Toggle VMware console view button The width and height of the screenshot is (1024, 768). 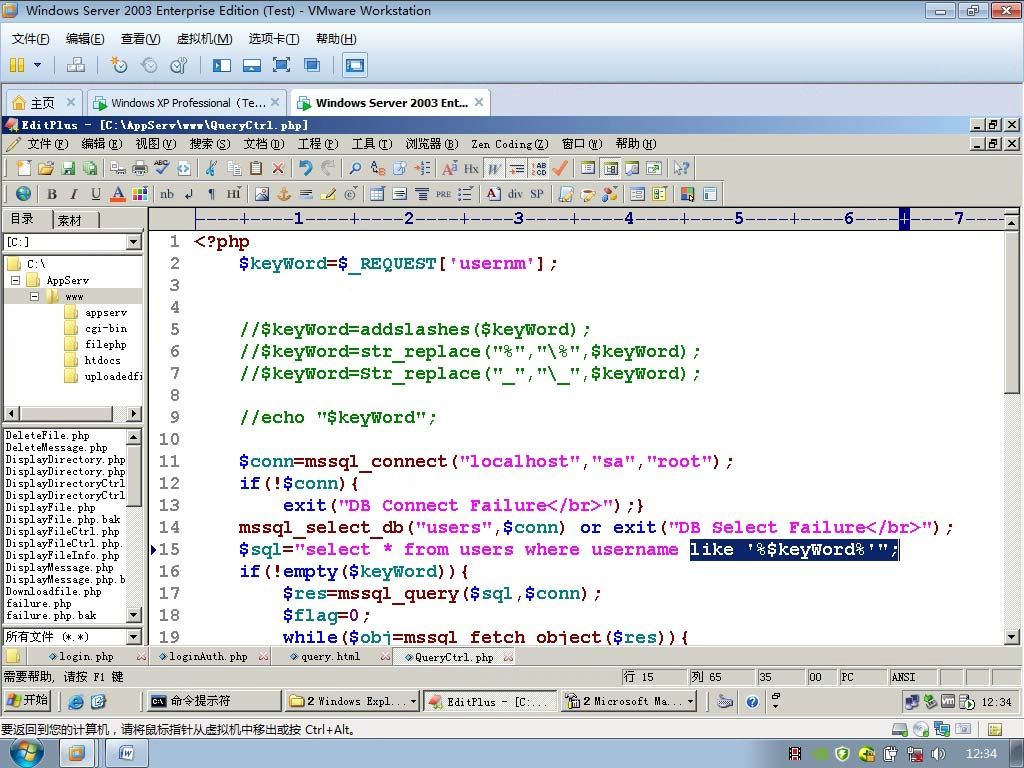[x=355, y=65]
